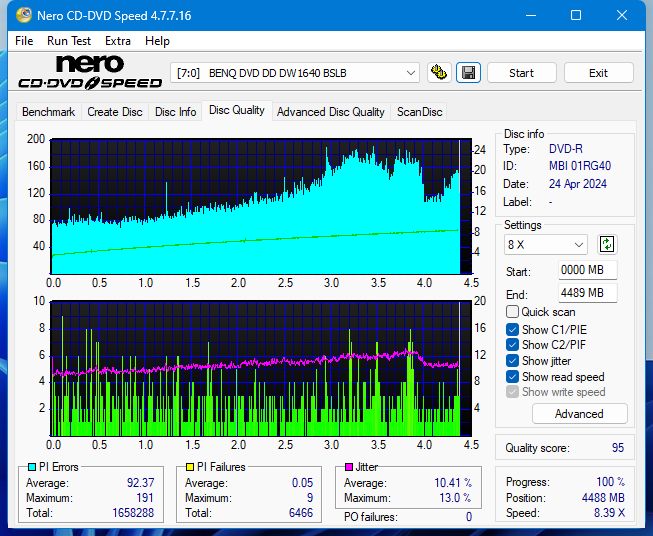653x536 pixels.
Task: Click the PI Errors upper graph
Action: click(x=261, y=206)
